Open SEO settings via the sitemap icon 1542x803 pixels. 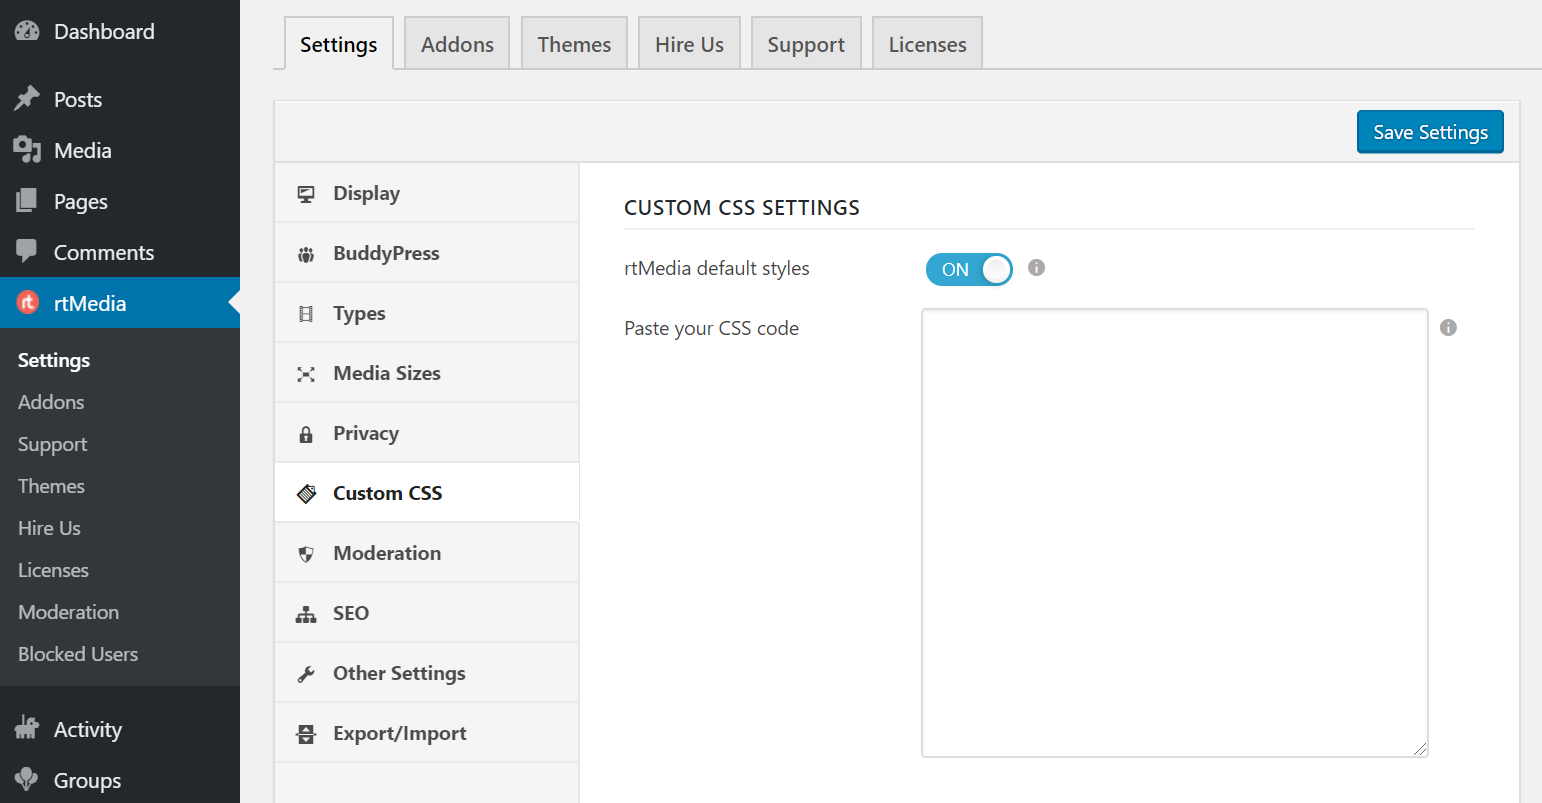pos(306,612)
